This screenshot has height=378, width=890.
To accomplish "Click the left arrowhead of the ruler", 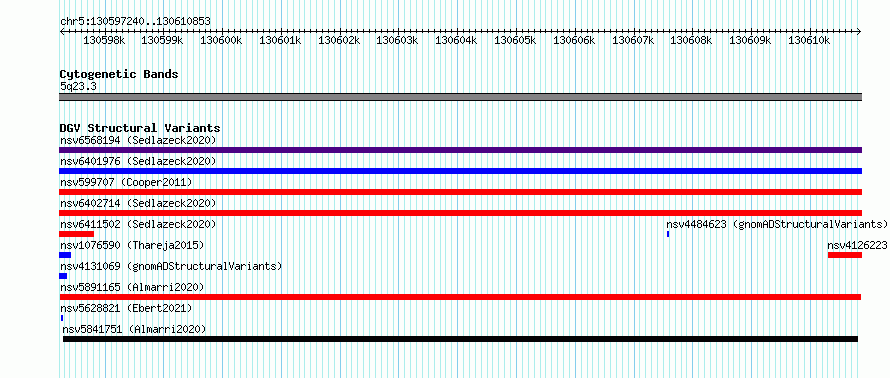I will click(x=62, y=31).
